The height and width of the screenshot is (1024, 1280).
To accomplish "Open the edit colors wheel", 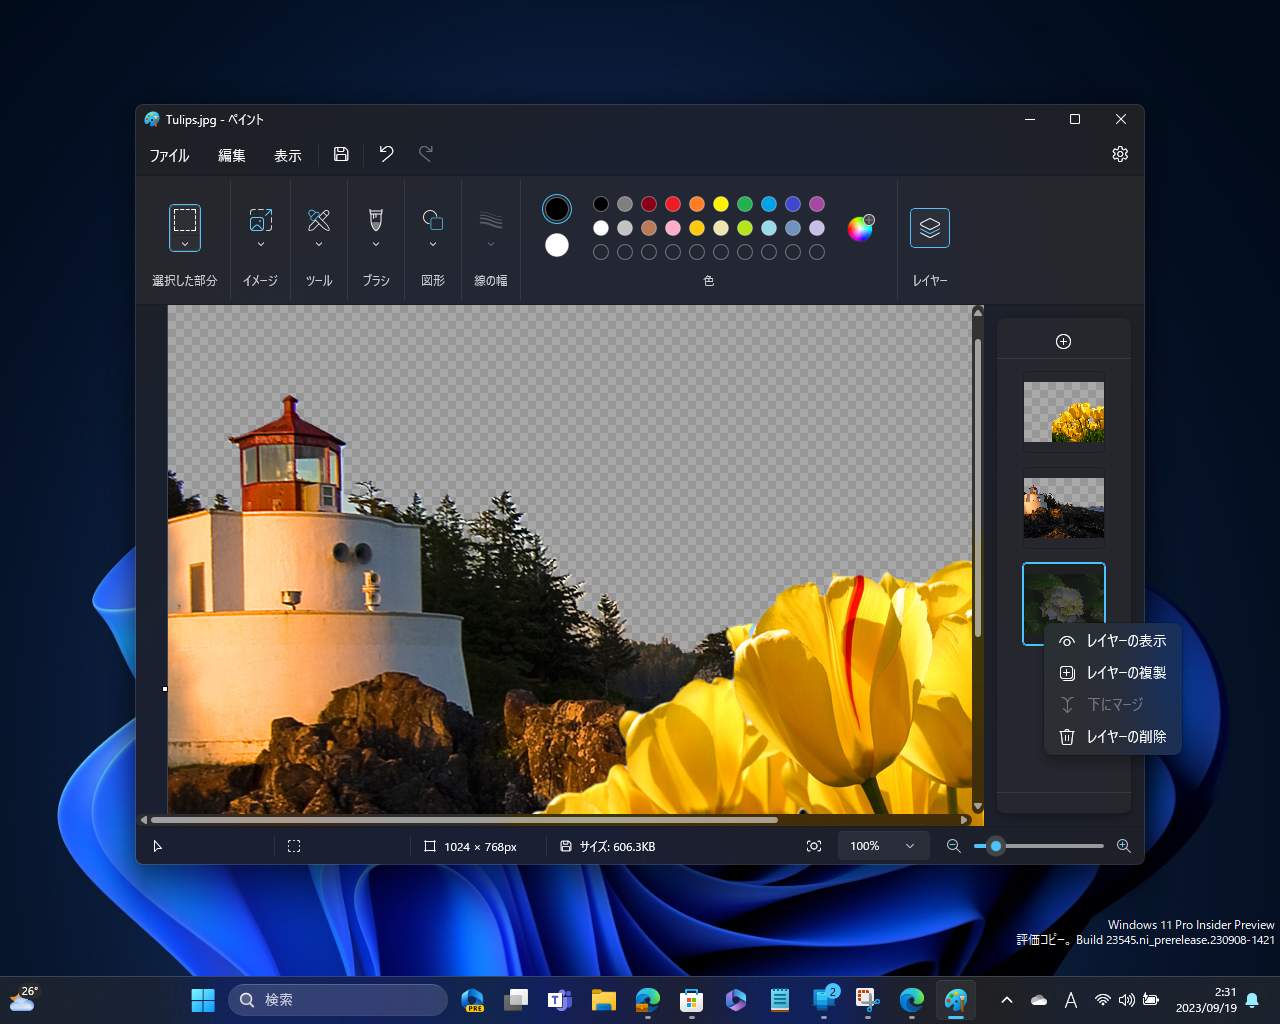I will (860, 229).
